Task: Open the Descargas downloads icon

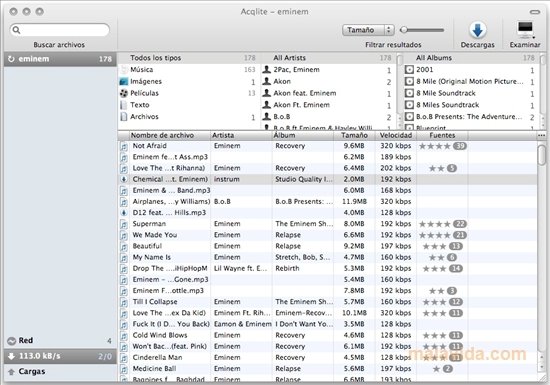Action: tap(477, 30)
